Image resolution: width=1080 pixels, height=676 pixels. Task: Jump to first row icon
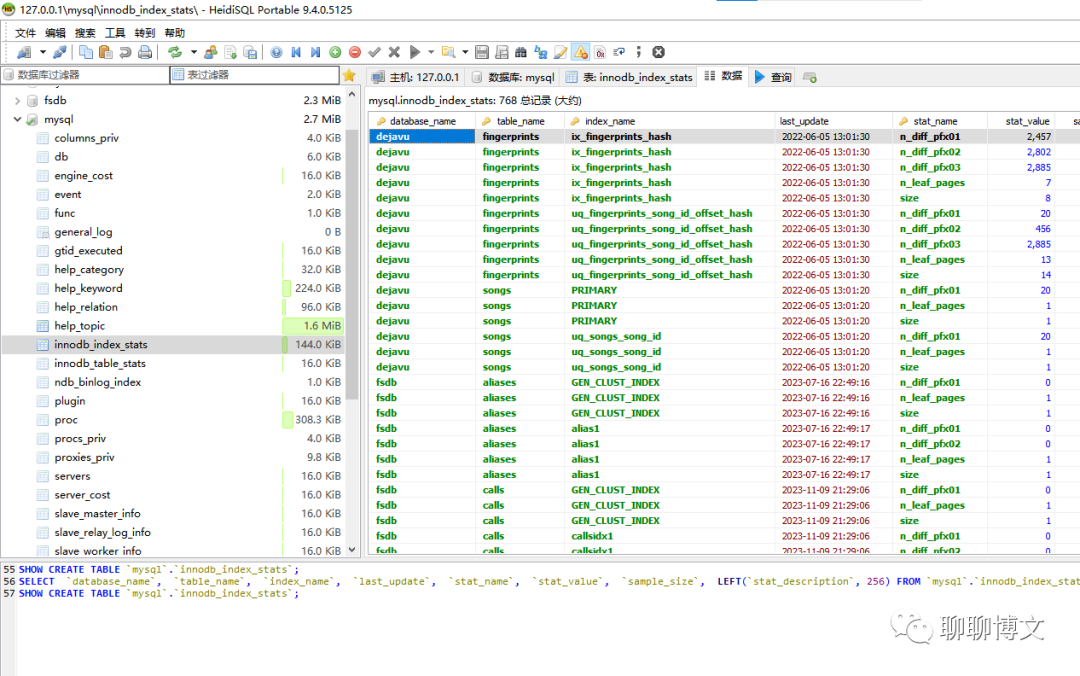[296, 52]
